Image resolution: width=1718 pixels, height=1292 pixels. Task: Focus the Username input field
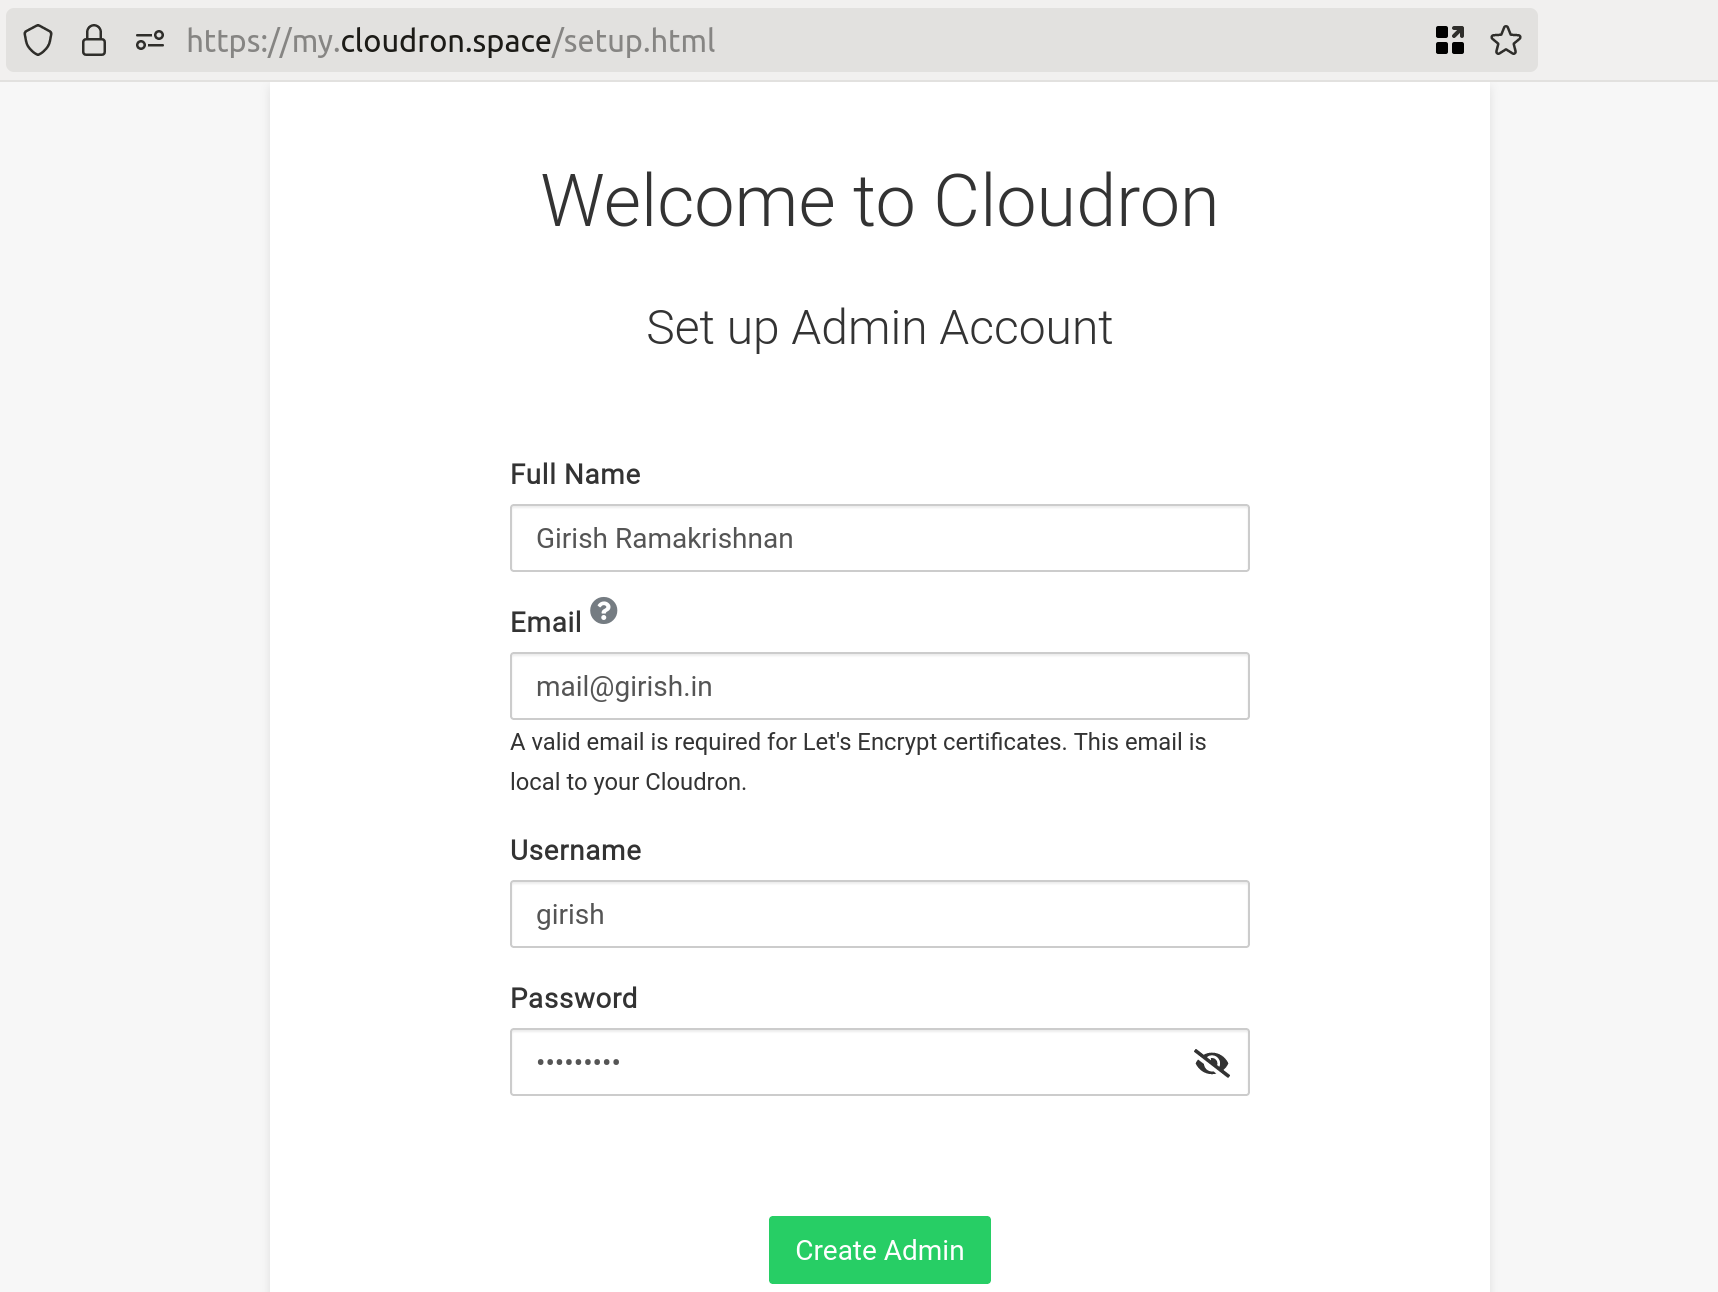click(880, 914)
